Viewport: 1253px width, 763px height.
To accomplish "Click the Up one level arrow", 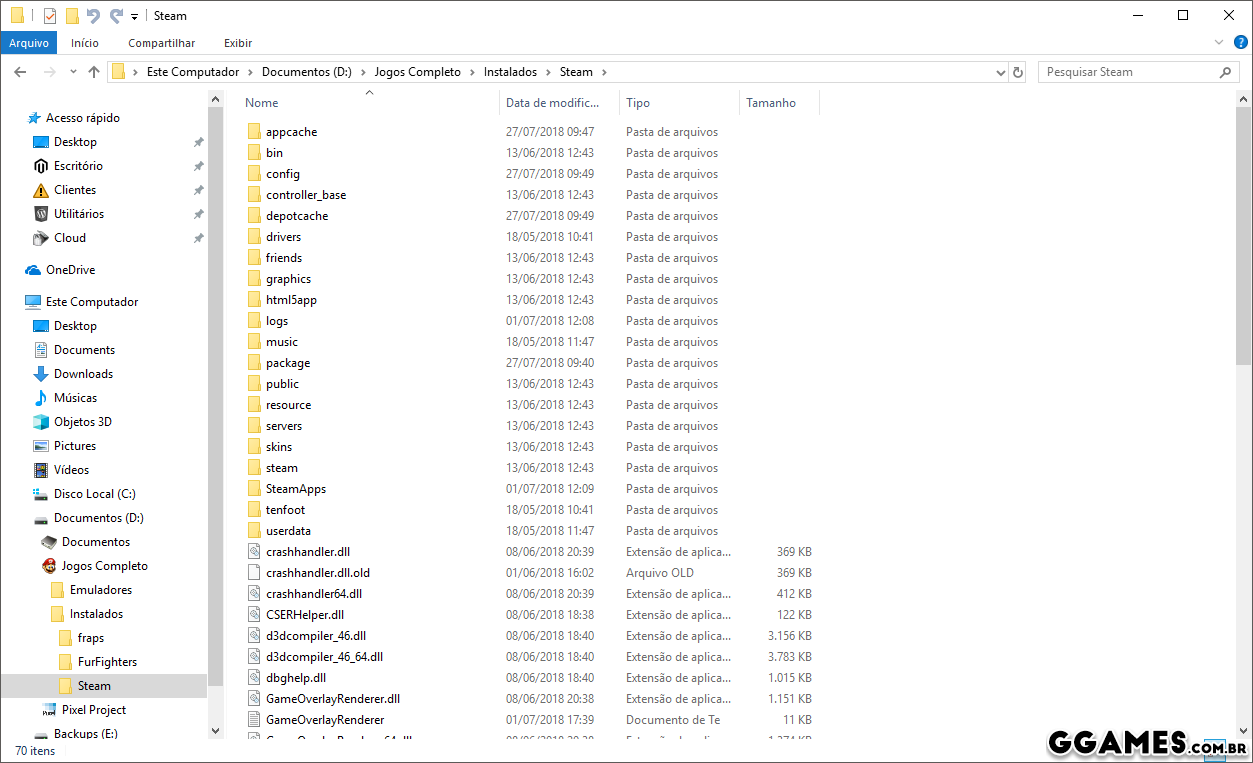I will (x=94, y=72).
